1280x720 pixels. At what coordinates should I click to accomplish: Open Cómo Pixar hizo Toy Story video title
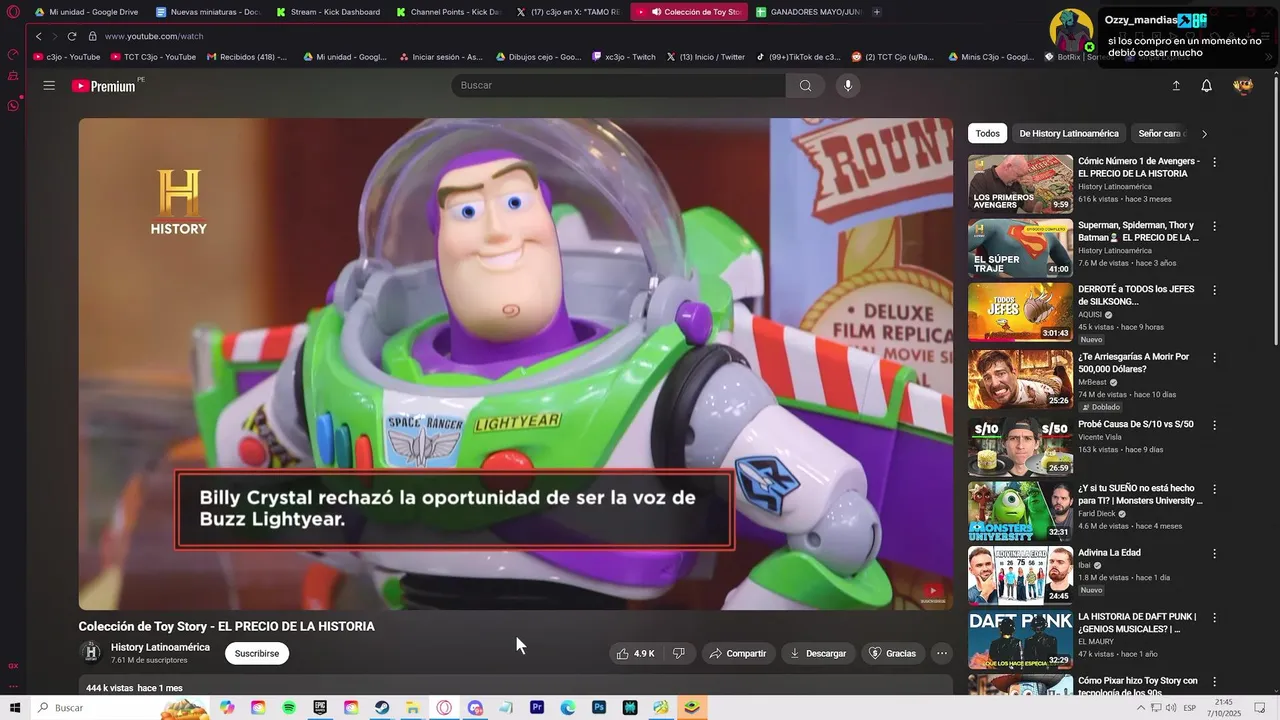pyautogui.click(x=1138, y=687)
